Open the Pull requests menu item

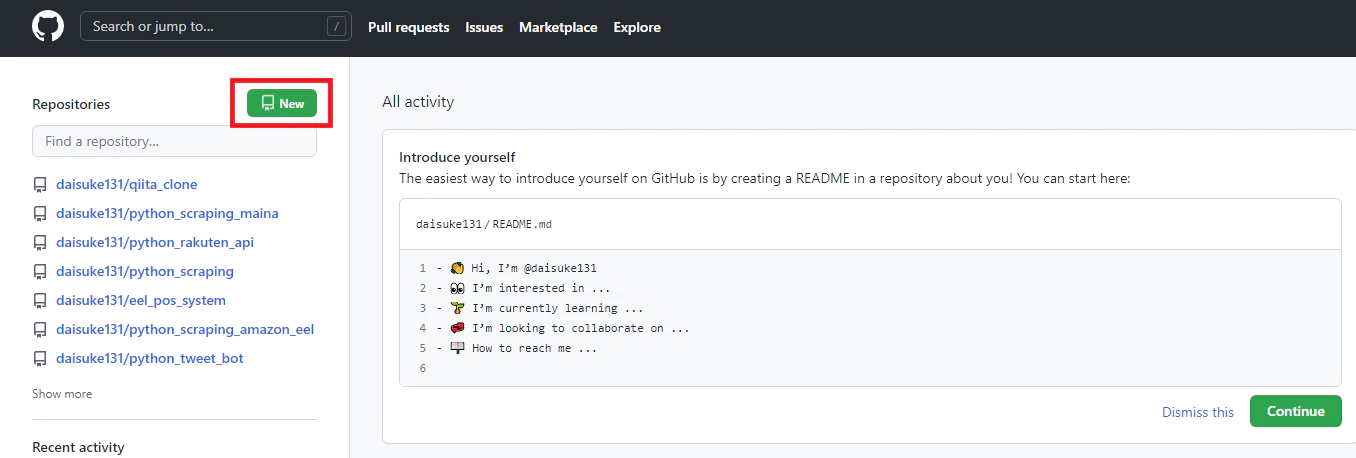409,27
